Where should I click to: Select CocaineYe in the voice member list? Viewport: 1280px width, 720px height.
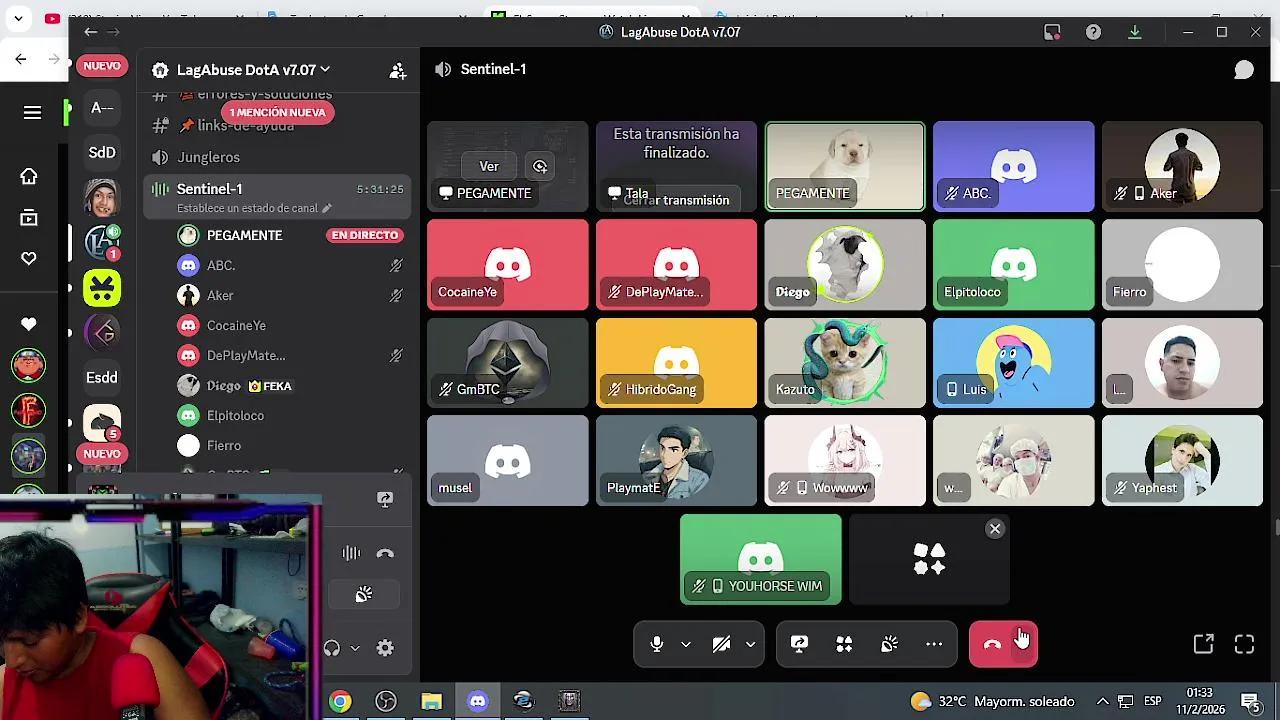tap(236, 325)
